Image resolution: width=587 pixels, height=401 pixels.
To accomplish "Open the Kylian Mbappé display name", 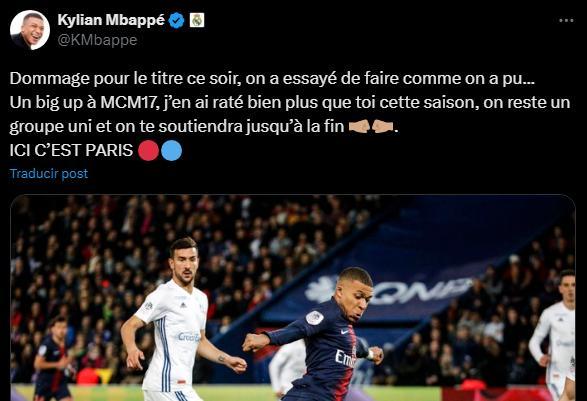I will (111, 20).
